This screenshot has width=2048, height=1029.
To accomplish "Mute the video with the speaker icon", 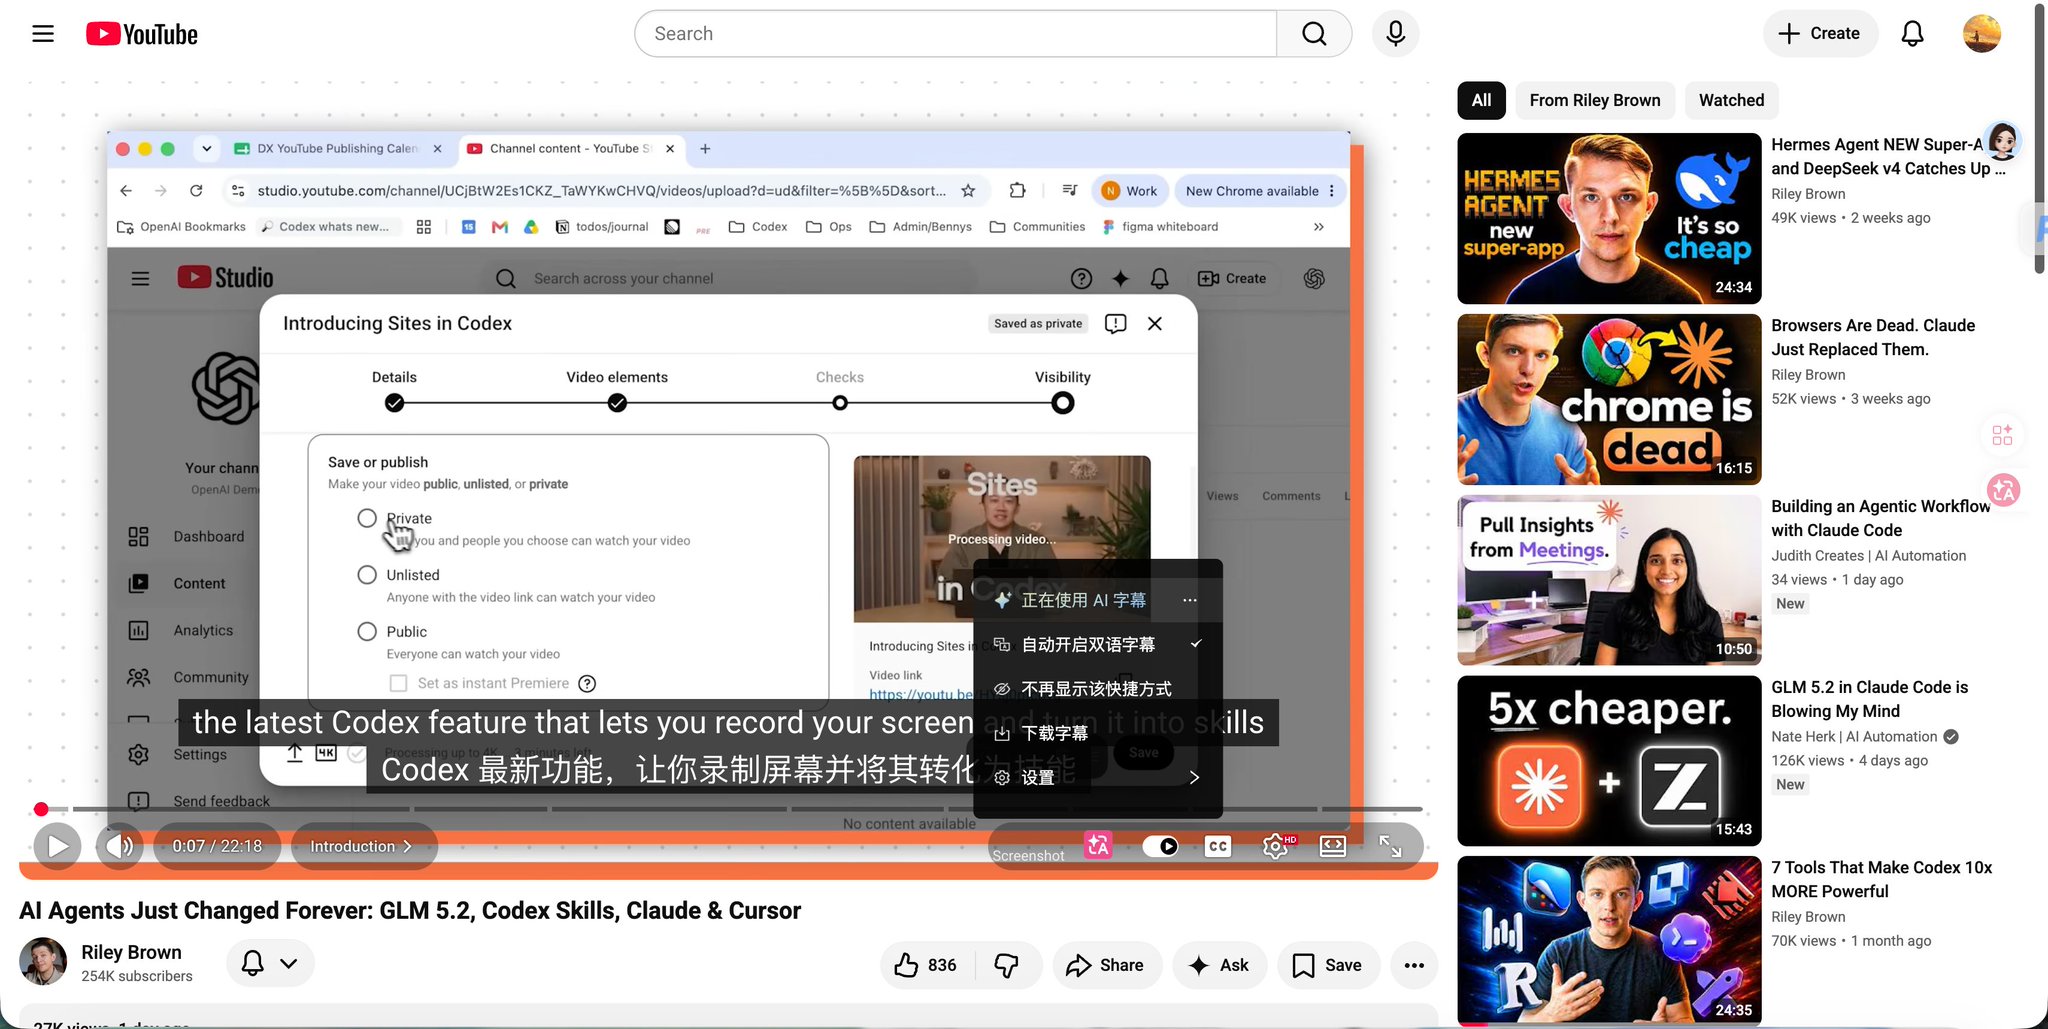I will (x=120, y=846).
